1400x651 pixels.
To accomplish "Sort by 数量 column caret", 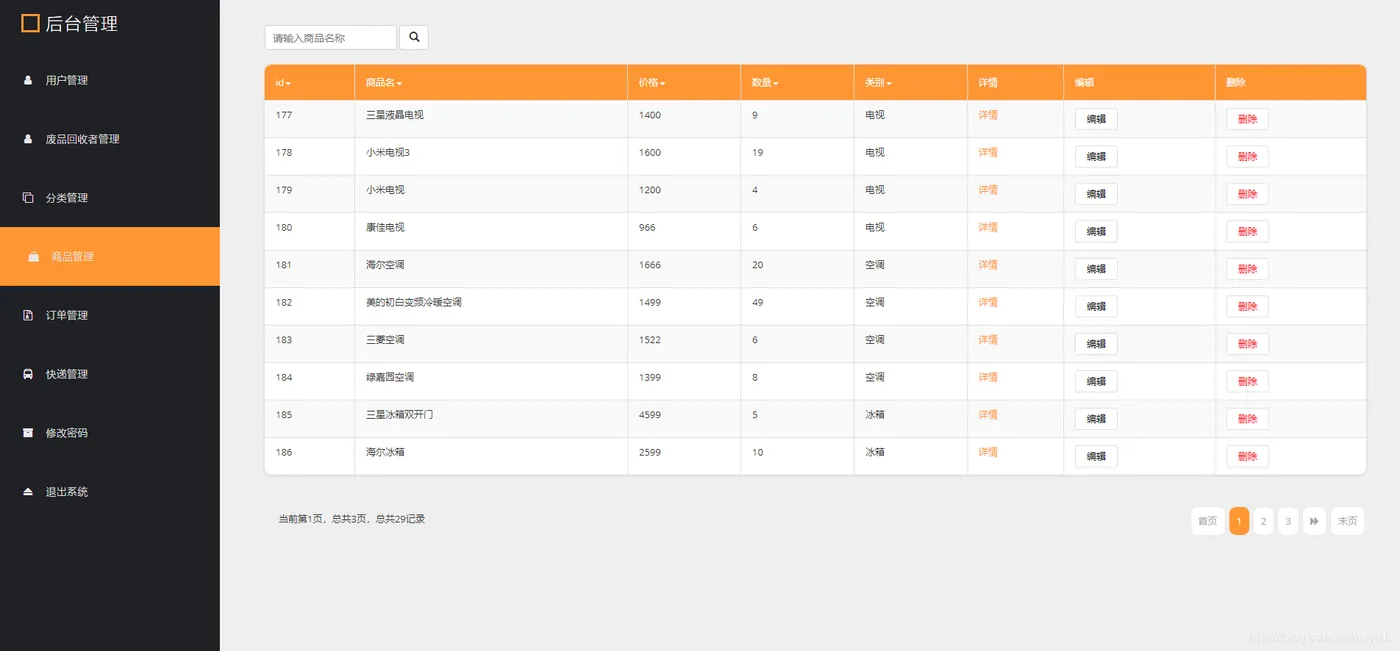I will pos(776,84).
